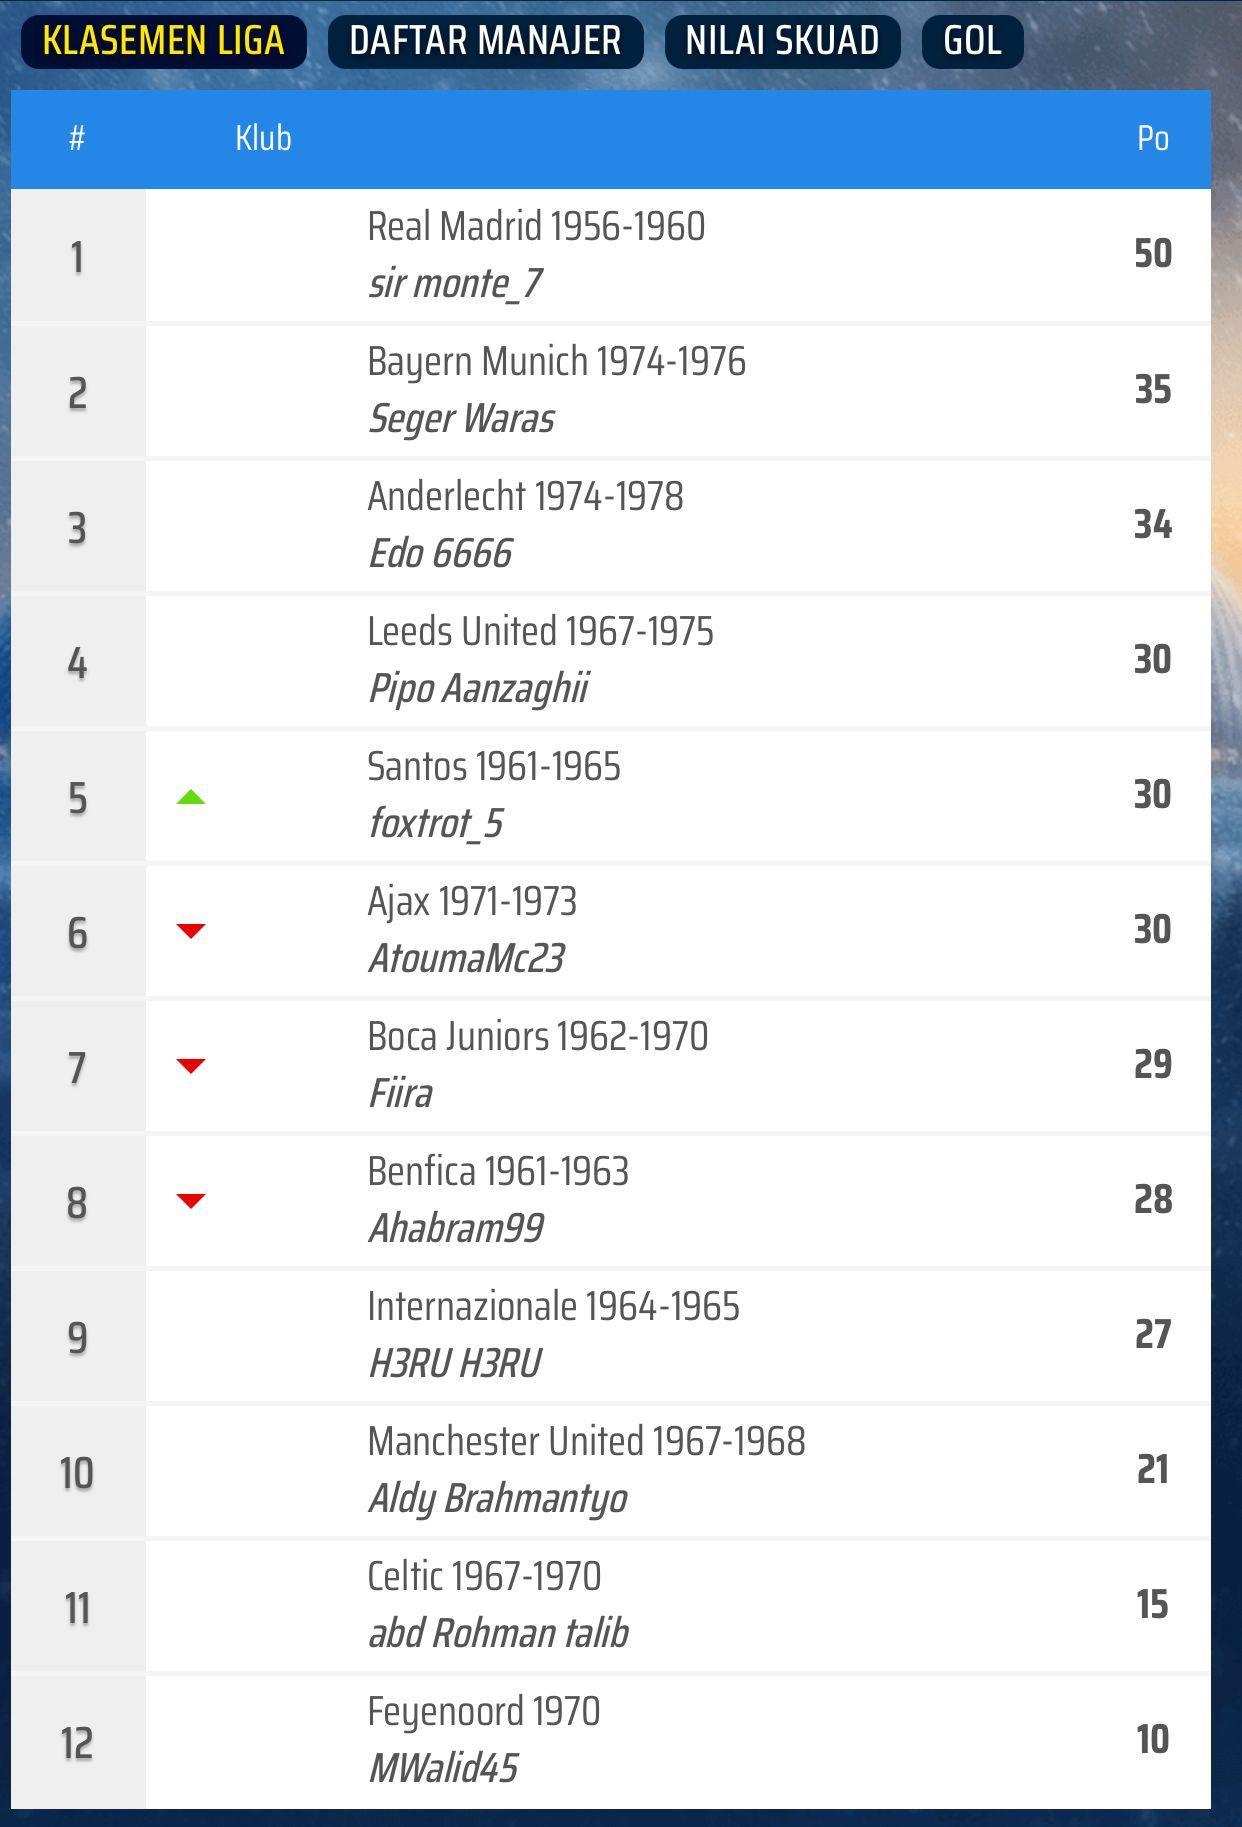Open Real Madrid 1956-1960 club page
The image size is (1242, 1827).
(536, 227)
